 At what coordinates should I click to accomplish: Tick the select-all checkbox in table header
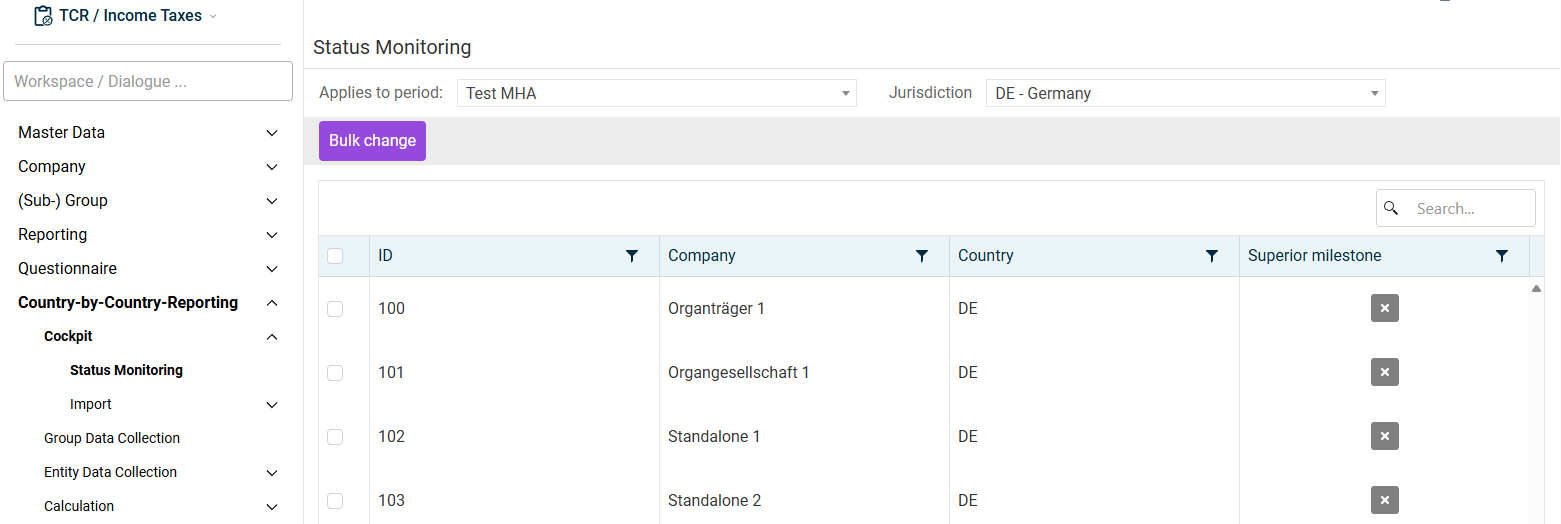335,256
